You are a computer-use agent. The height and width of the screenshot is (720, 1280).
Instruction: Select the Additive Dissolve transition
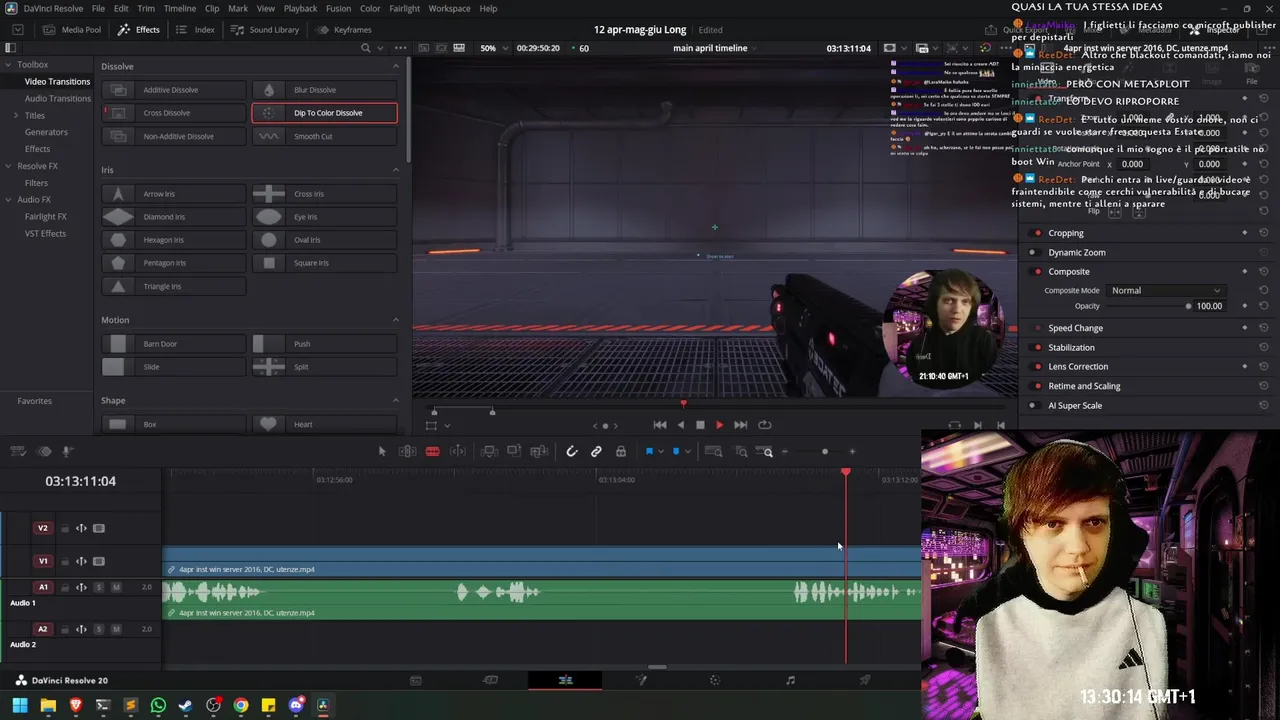175,90
